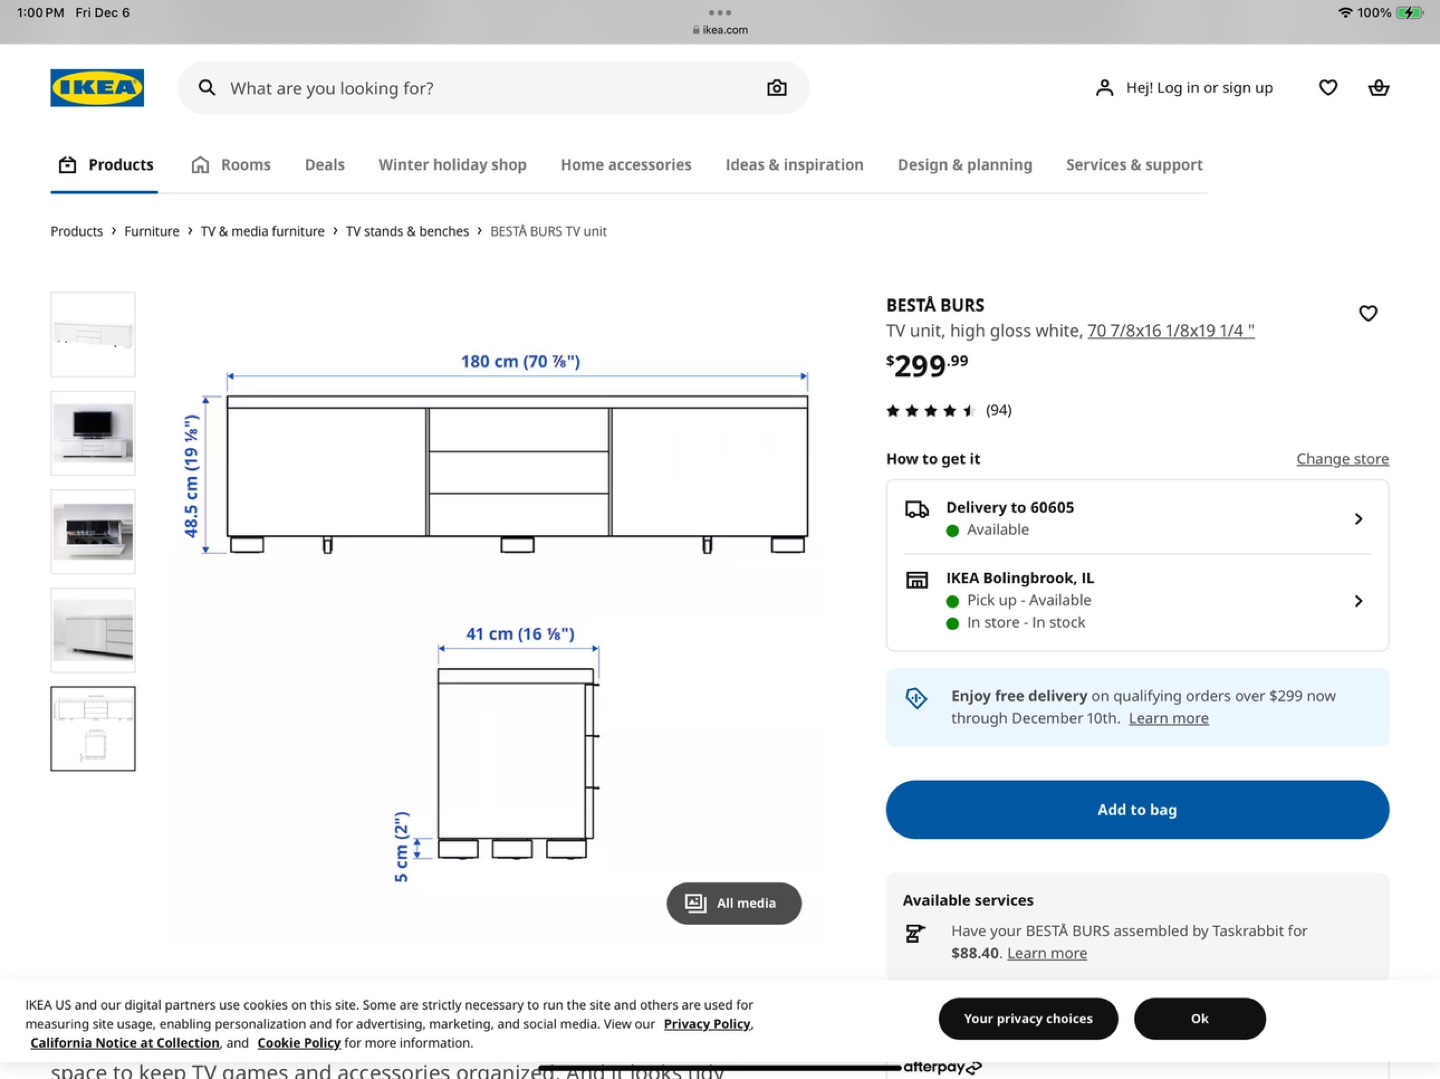
Task: Open the Cookie Policy link
Action: point(299,1043)
